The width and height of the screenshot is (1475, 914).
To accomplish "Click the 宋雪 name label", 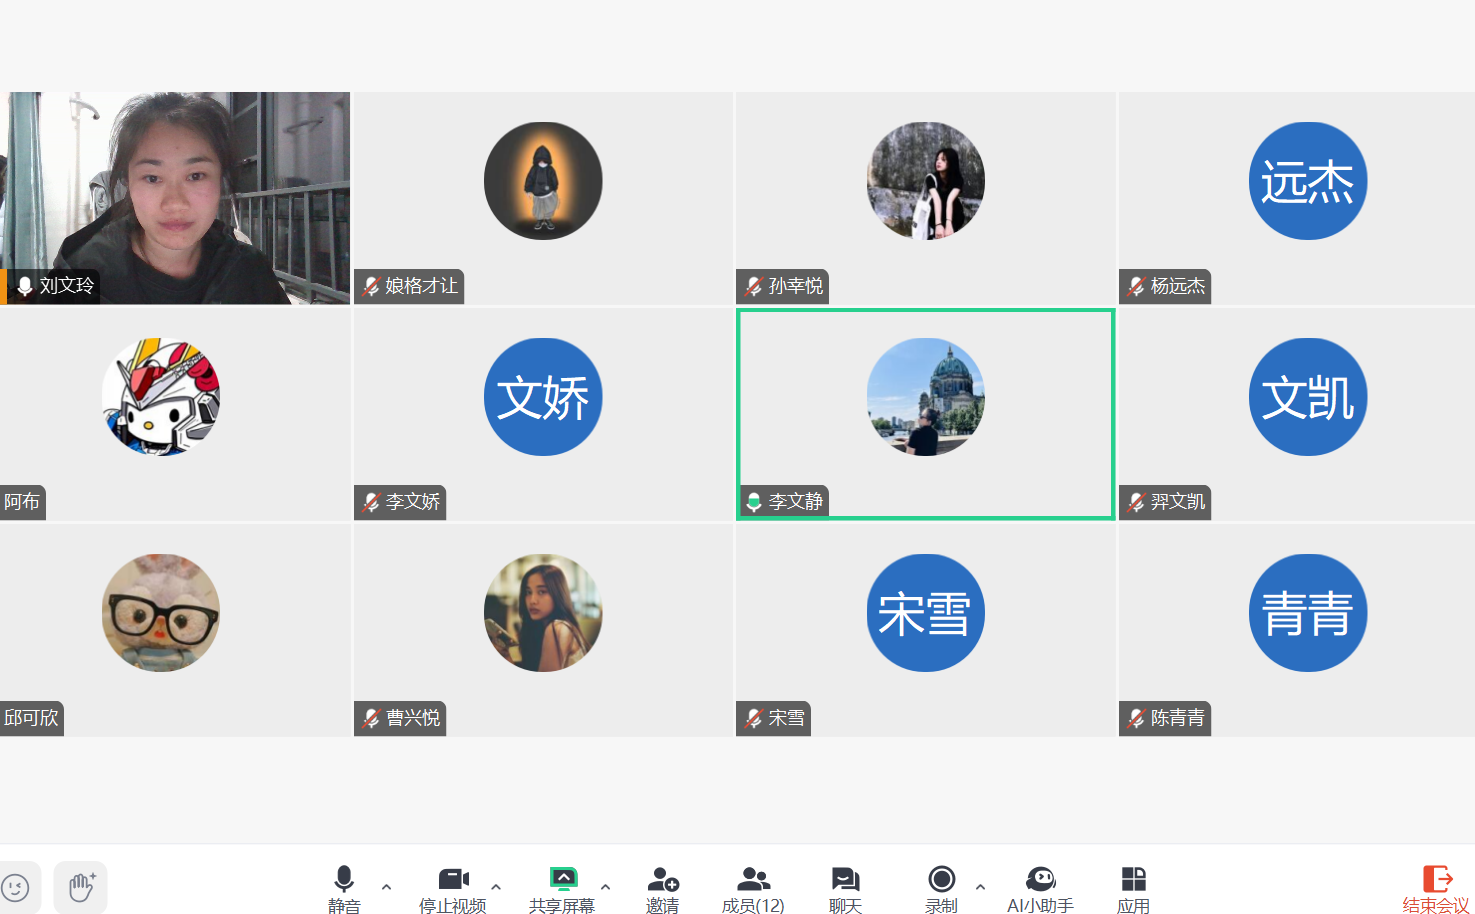I will (x=786, y=718).
